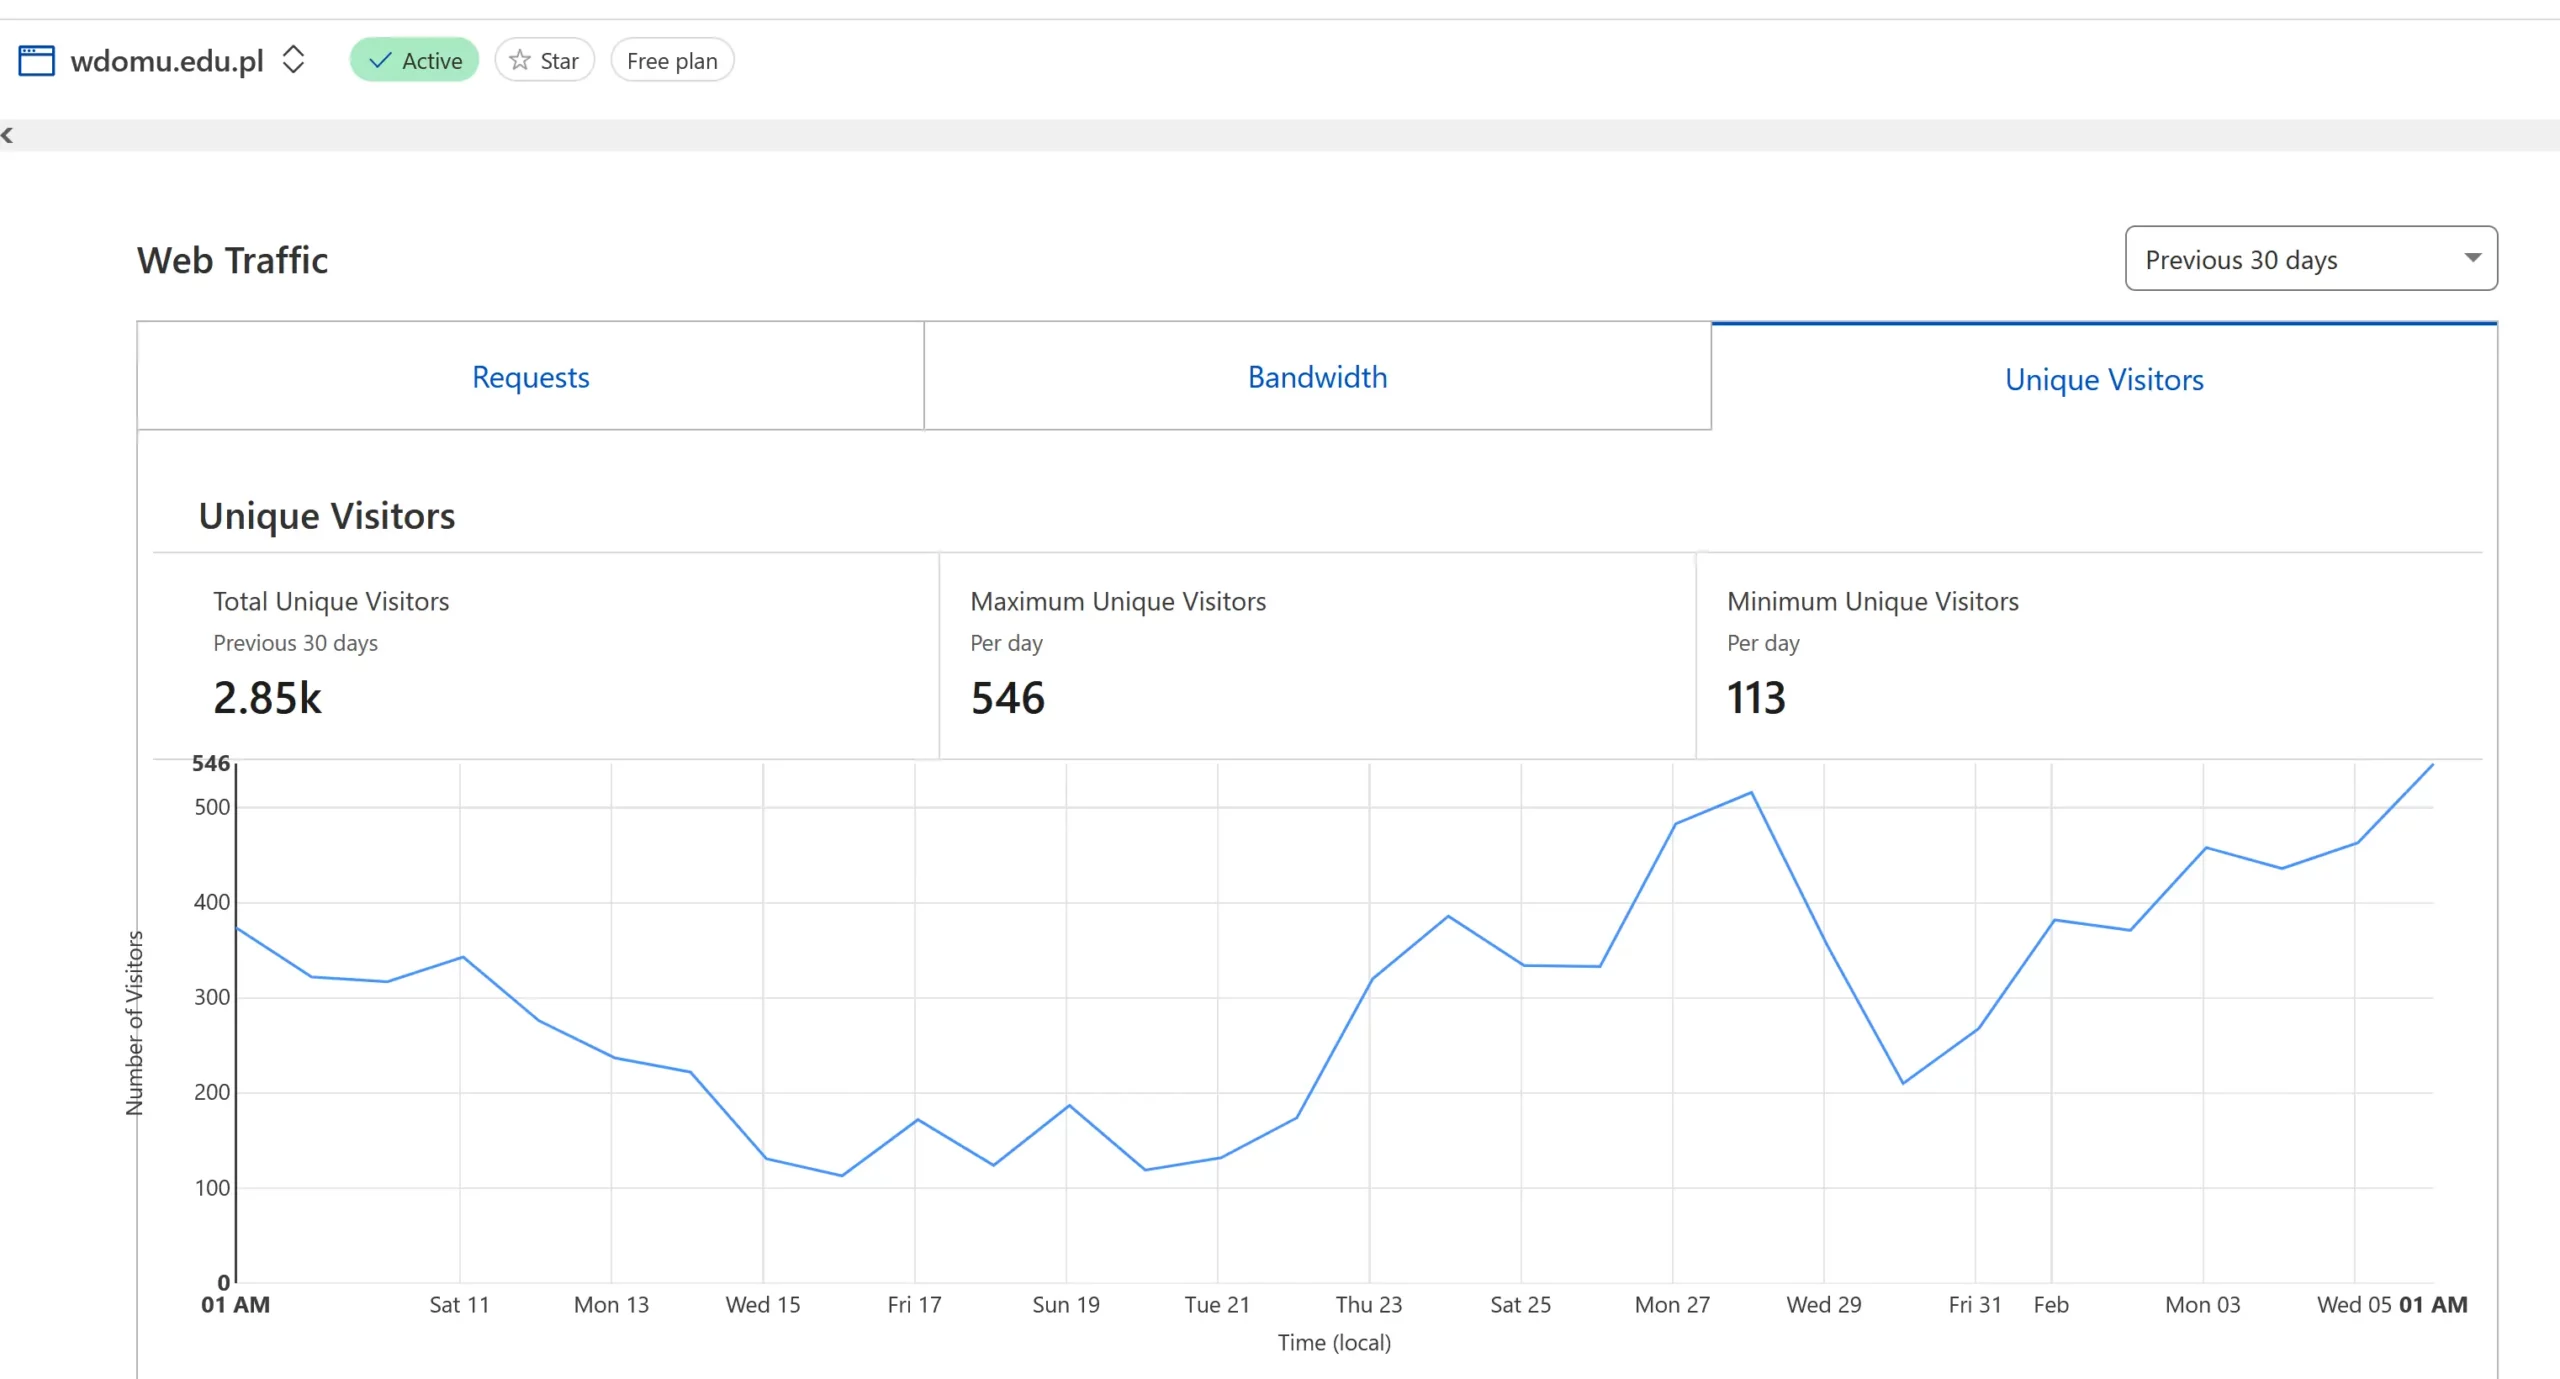Click the Wed 15 axis tick label
This screenshot has height=1379, width=2560.
coord(763,1304)
